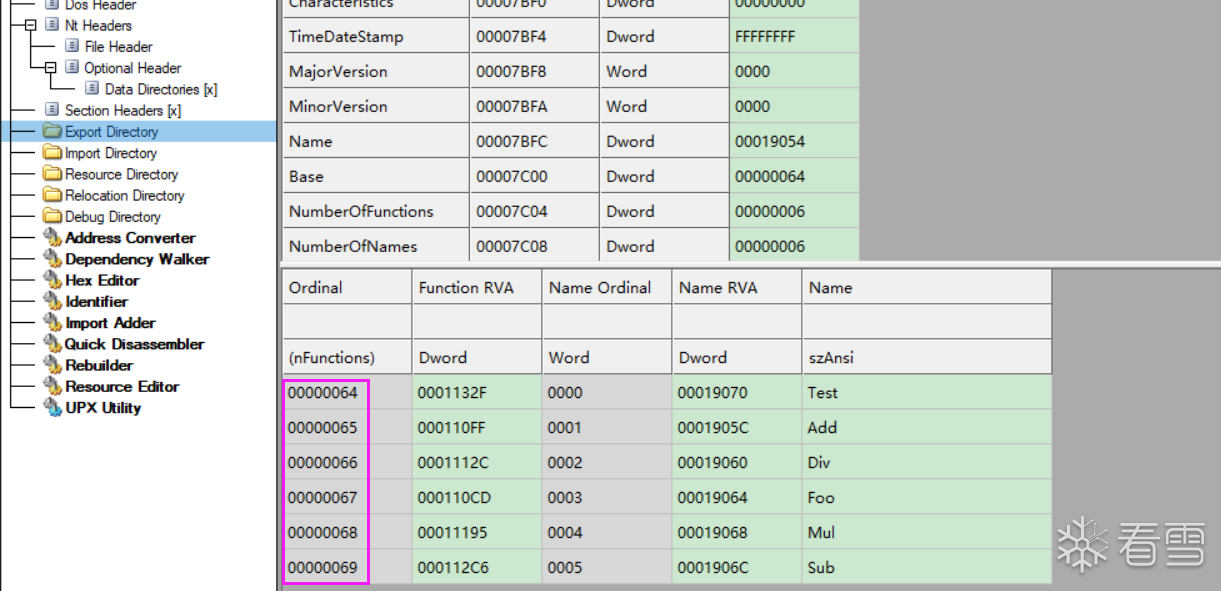Collapse the Optional Header tree node
Image resolution: width=1221 pixels, height=591 pixels.
[x=50, y=68]
